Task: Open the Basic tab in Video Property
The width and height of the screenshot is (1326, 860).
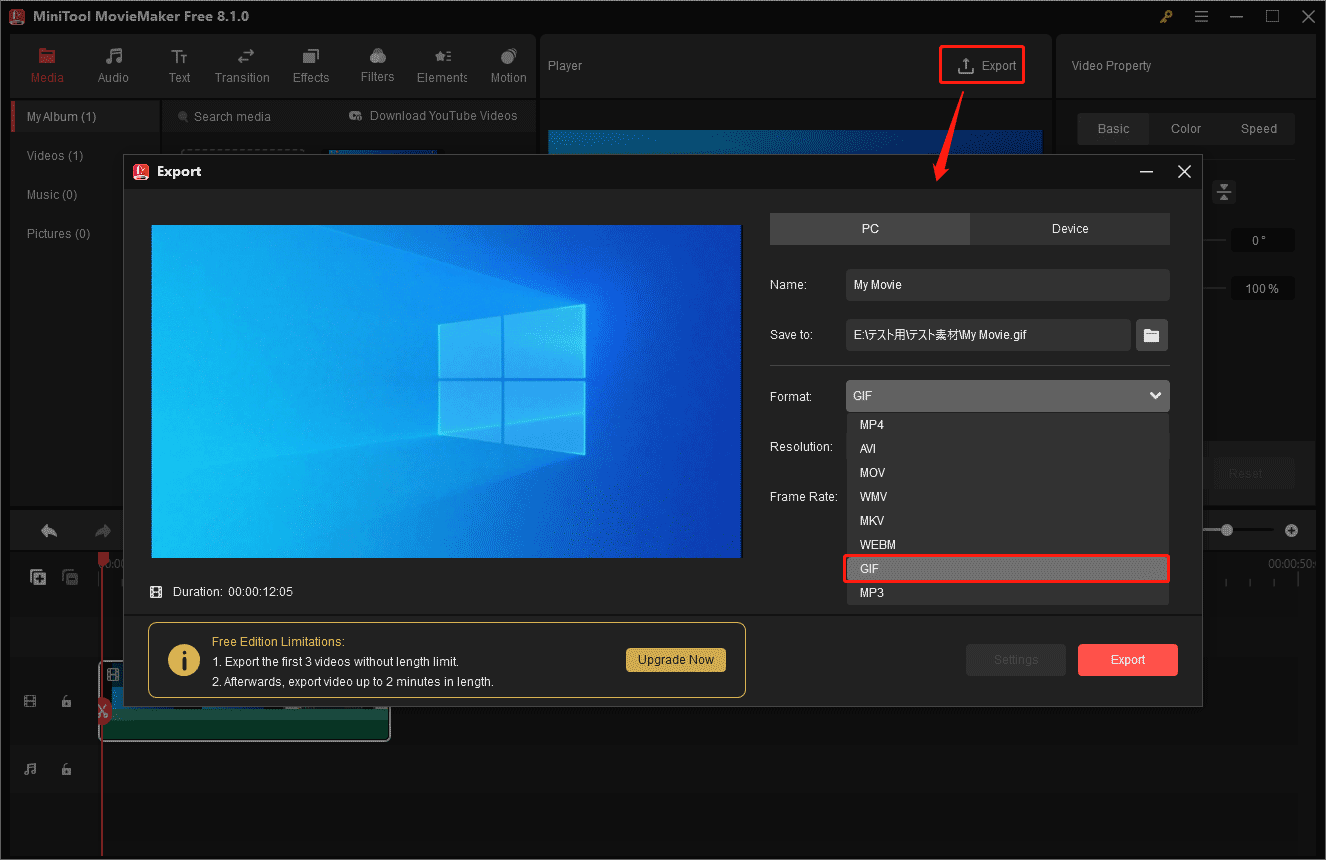Action: coord(1113,129)
